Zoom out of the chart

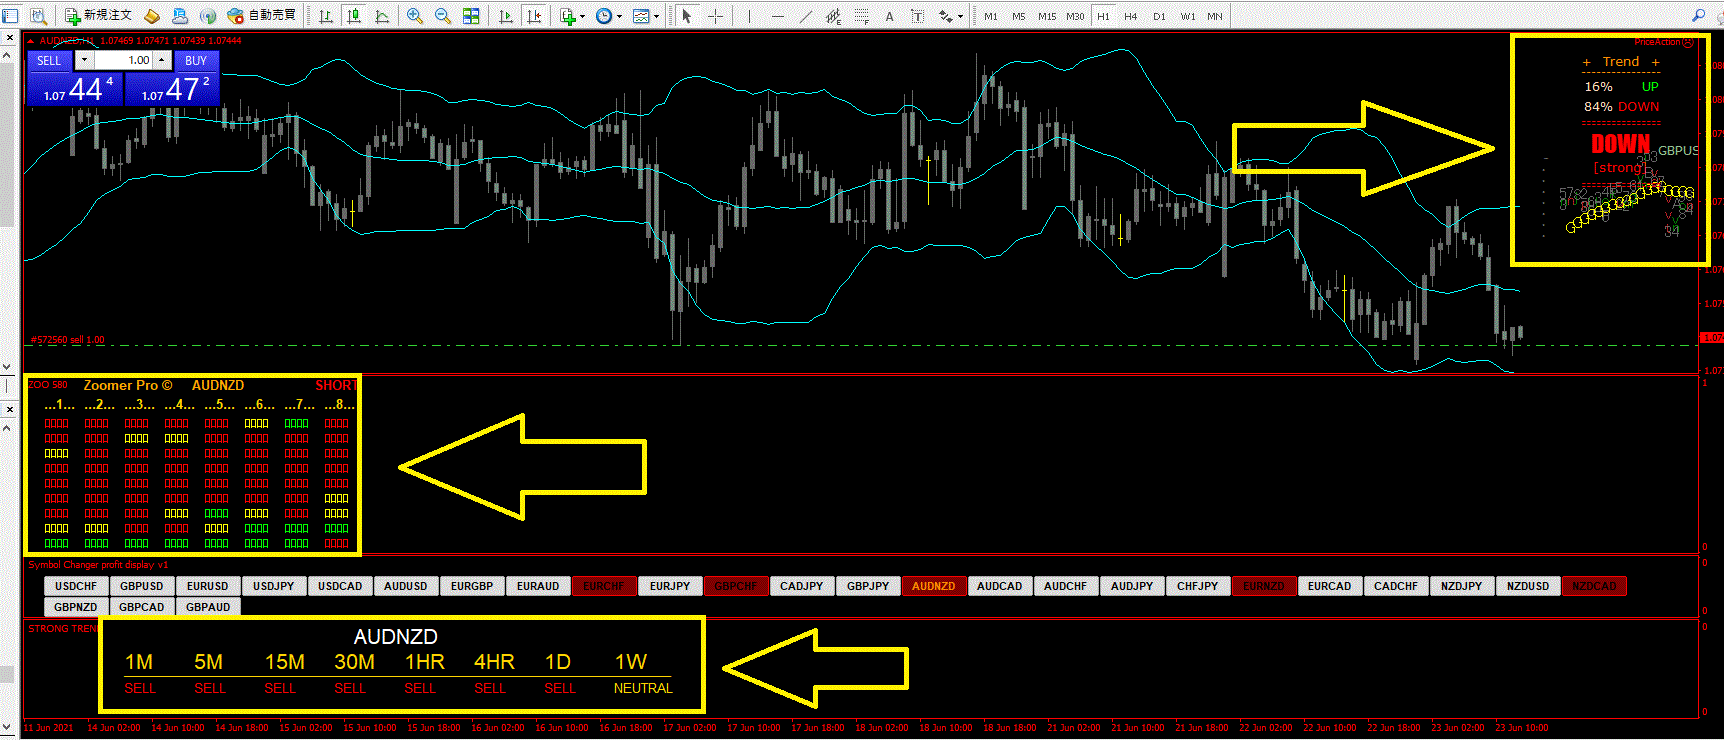(x=443, y=16)
